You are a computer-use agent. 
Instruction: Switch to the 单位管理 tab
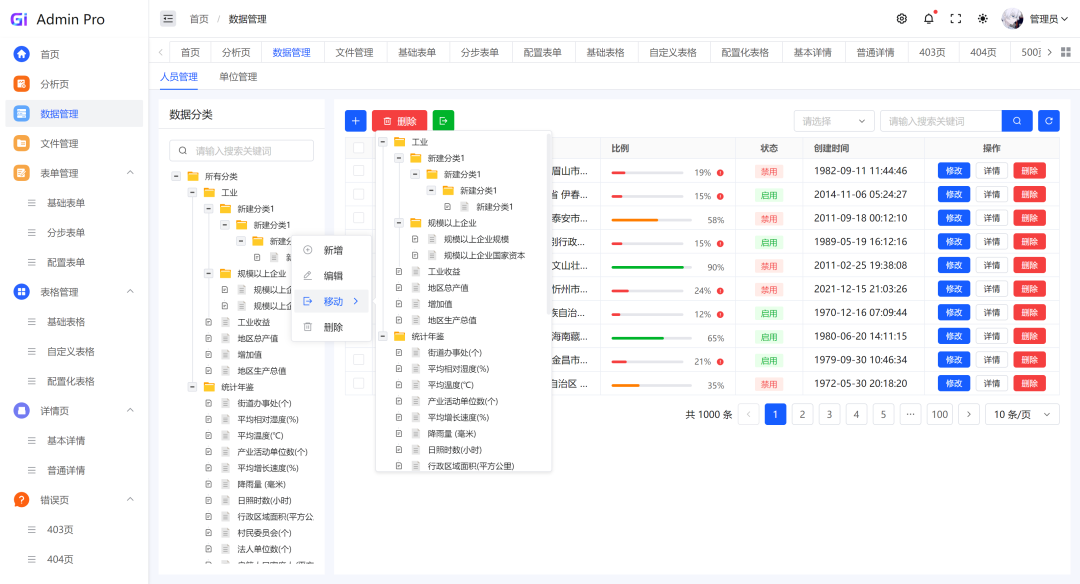[238, 77]
